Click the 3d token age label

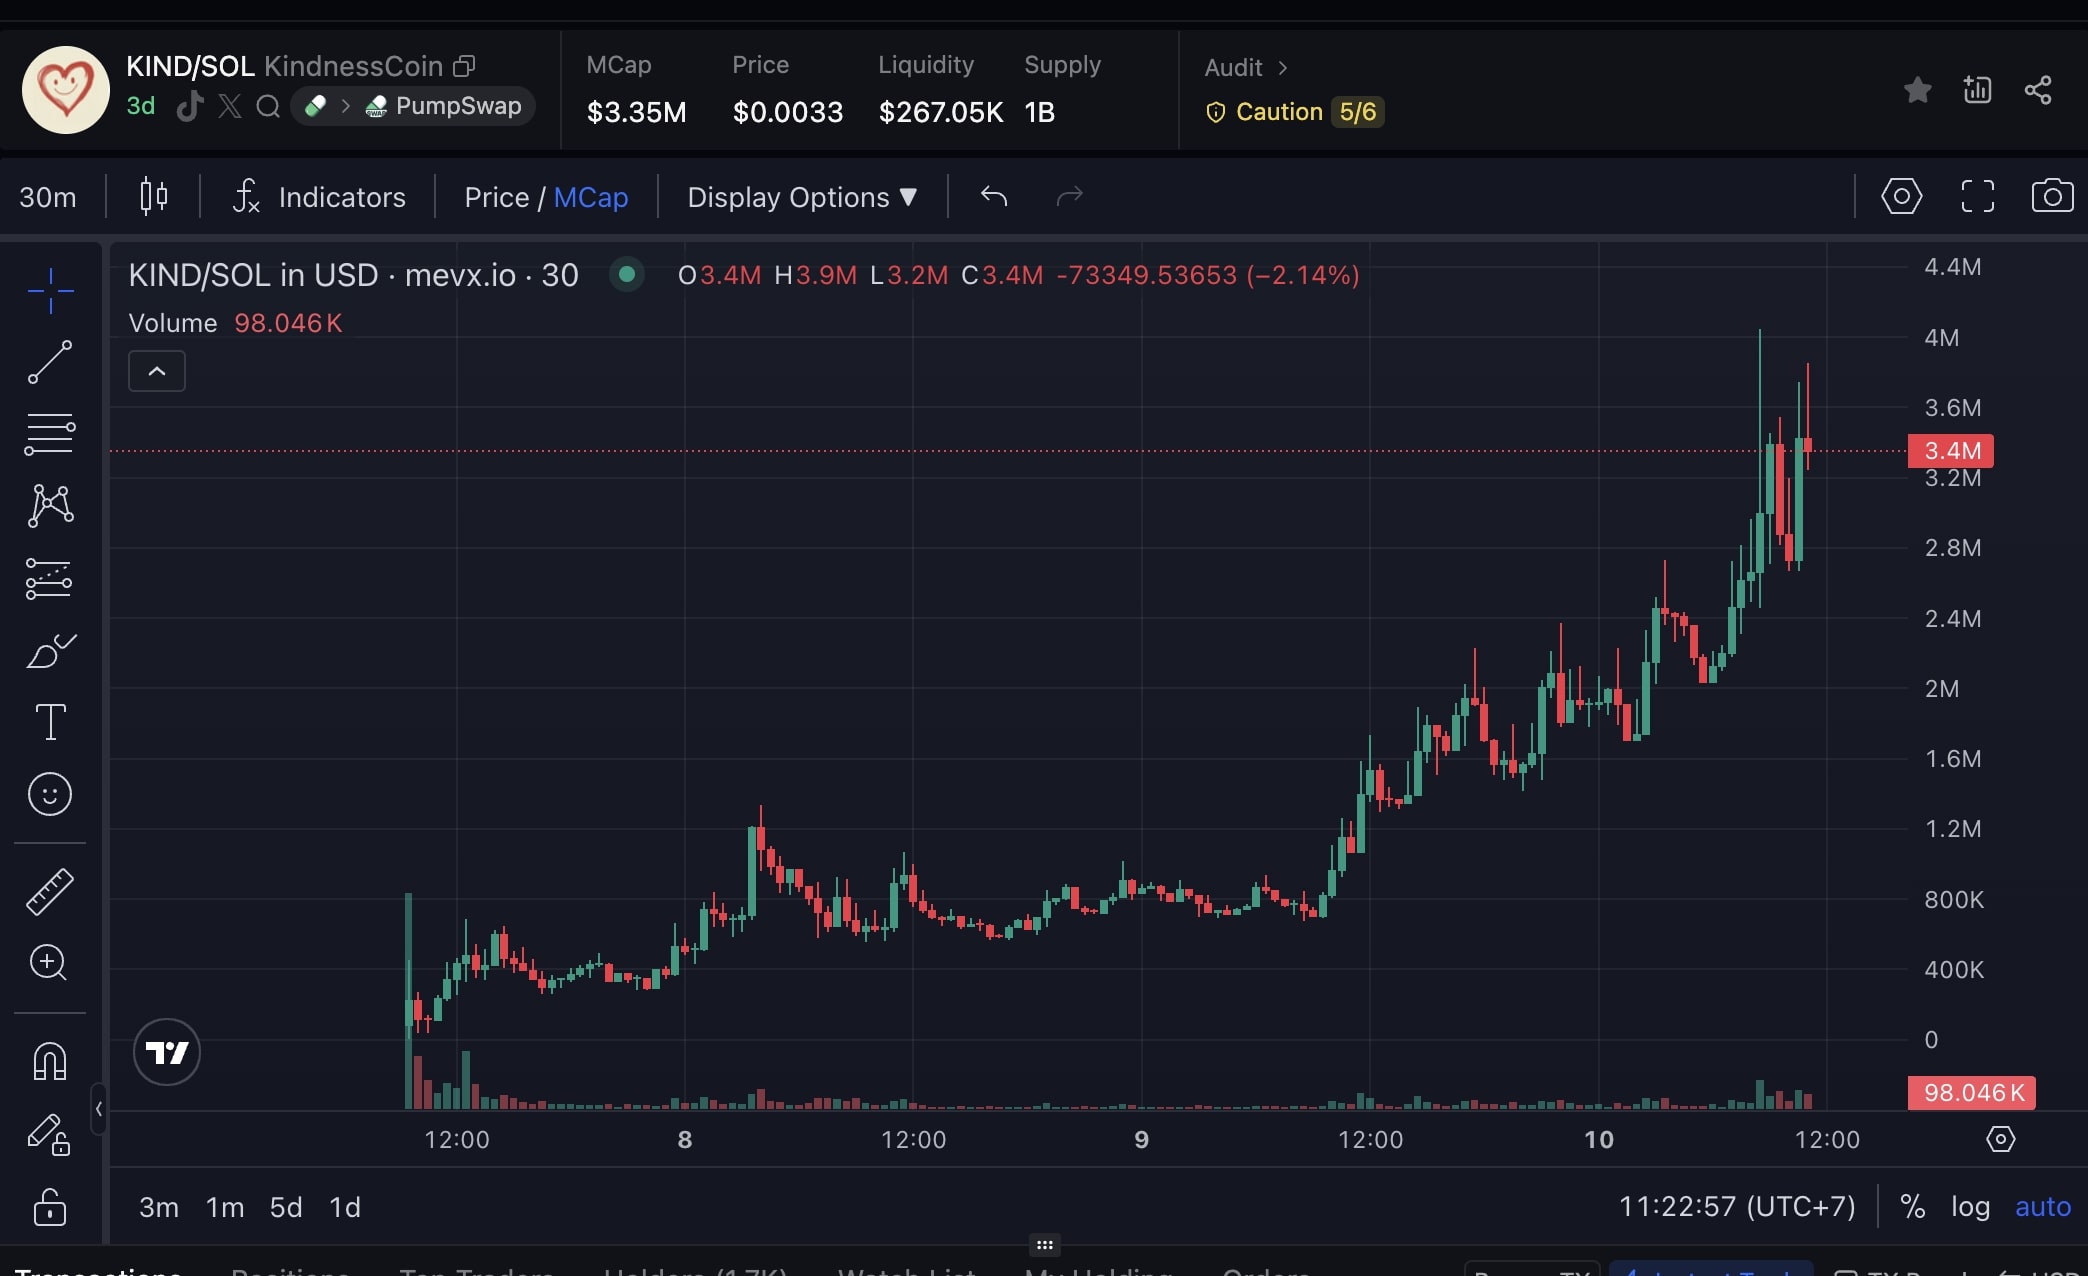click(140, 106)
